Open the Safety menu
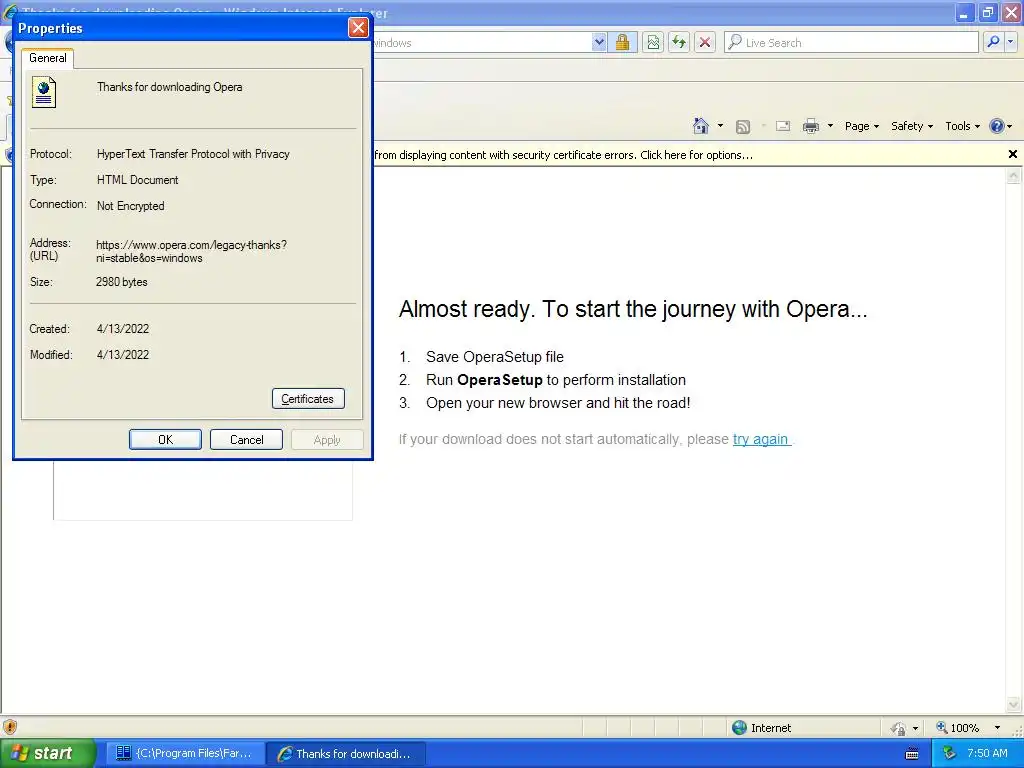 (x=912, y=126)
